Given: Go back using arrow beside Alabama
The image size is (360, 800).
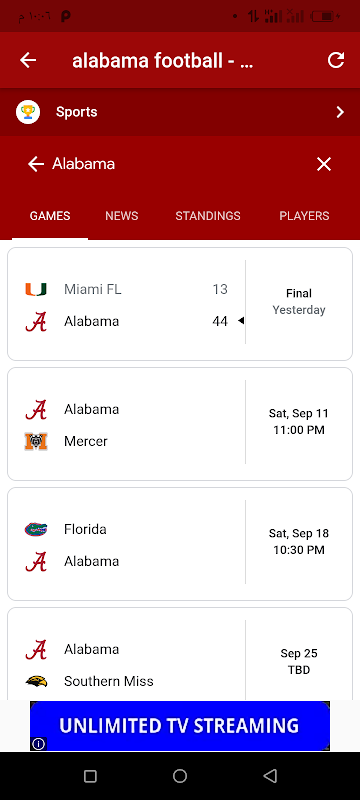Looking at the screenshot, I should (x=36, y=164).
